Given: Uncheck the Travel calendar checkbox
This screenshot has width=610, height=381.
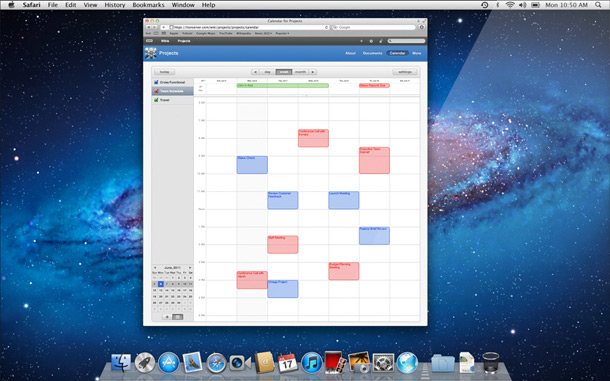Looking at the screenshot, I should (156, 100).
